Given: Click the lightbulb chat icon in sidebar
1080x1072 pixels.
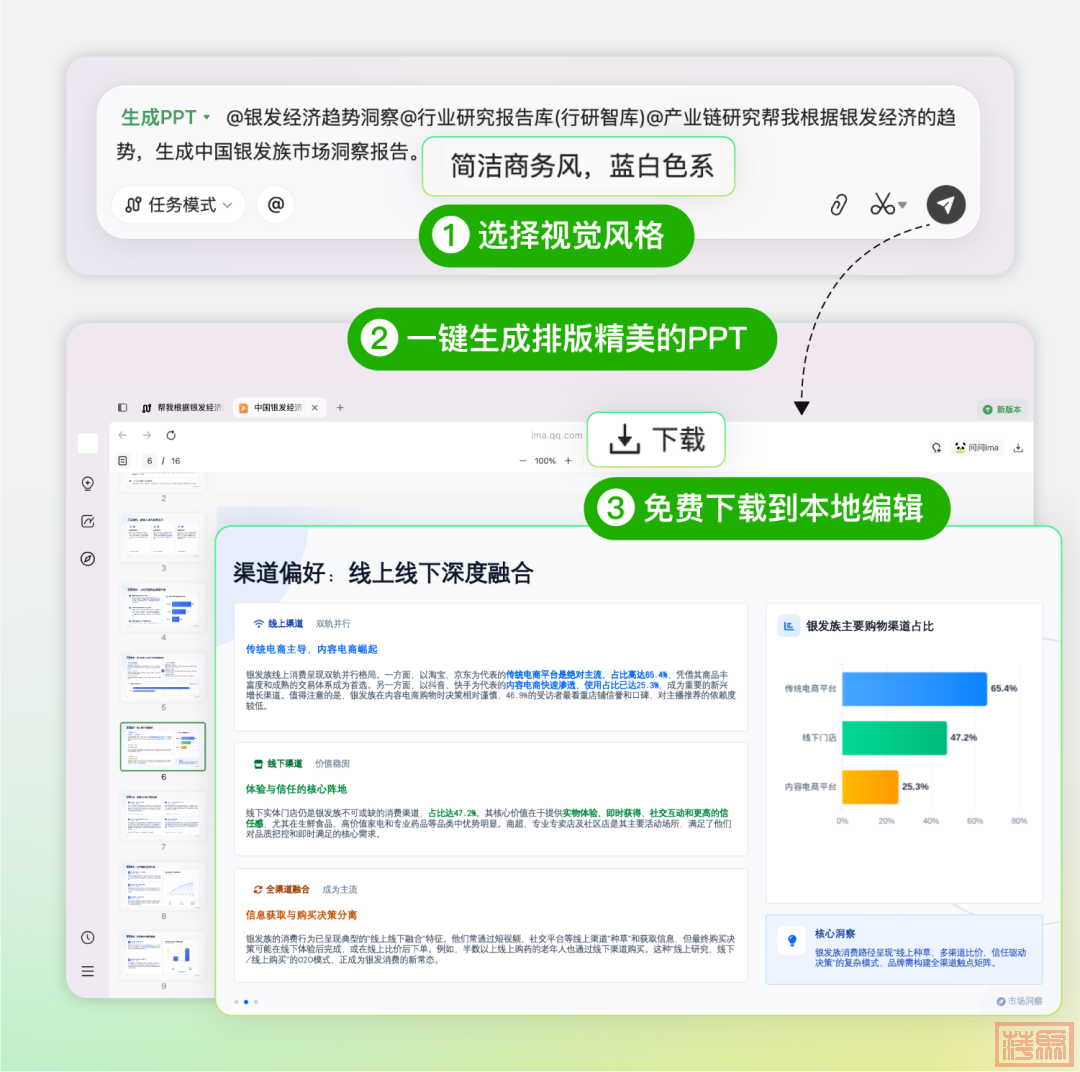Looking at the screenshot, I should coord(88,484).
